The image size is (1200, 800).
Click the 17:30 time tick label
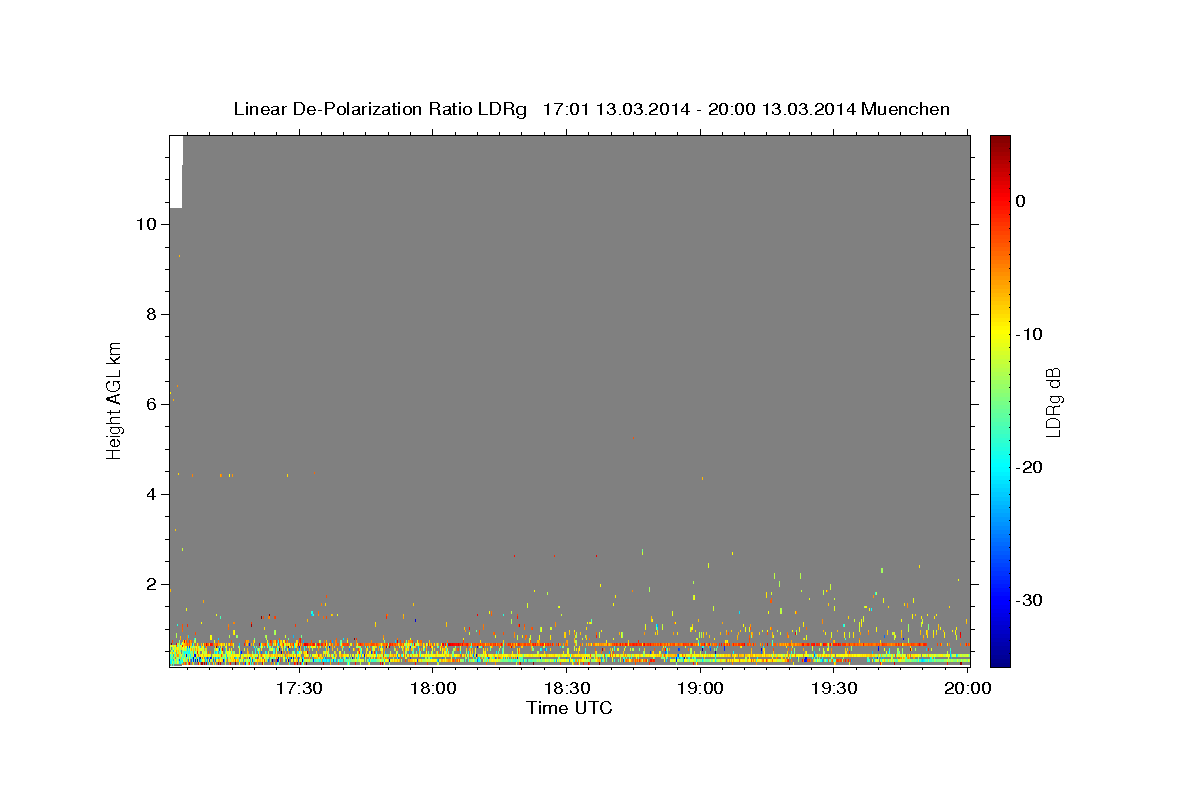tap(299, 689)
